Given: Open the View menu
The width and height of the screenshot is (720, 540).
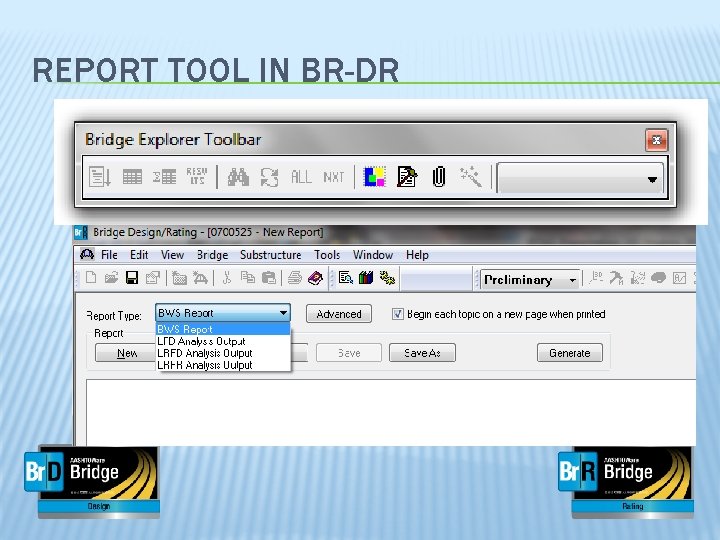Looking at the screenshot, I should 172,255.
